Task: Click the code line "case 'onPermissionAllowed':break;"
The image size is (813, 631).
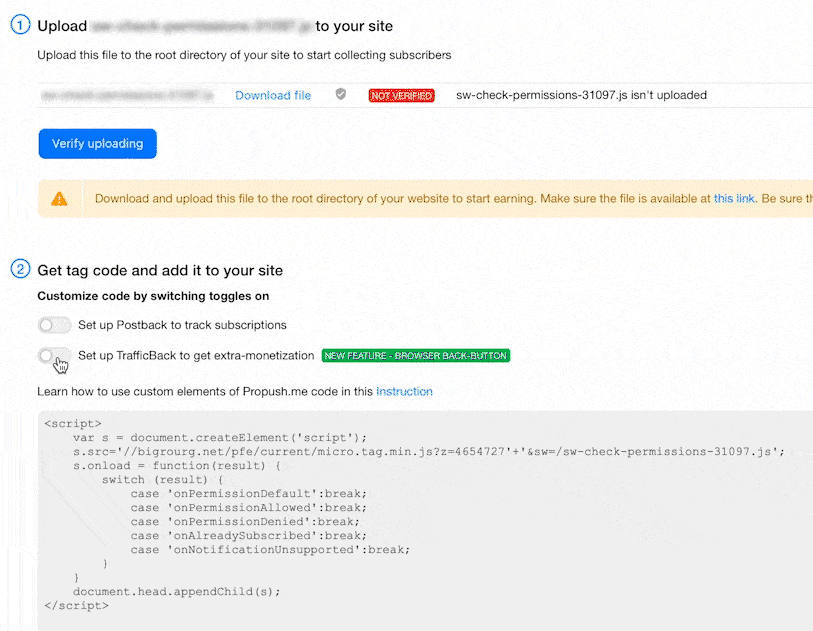Action: point(248,508)
